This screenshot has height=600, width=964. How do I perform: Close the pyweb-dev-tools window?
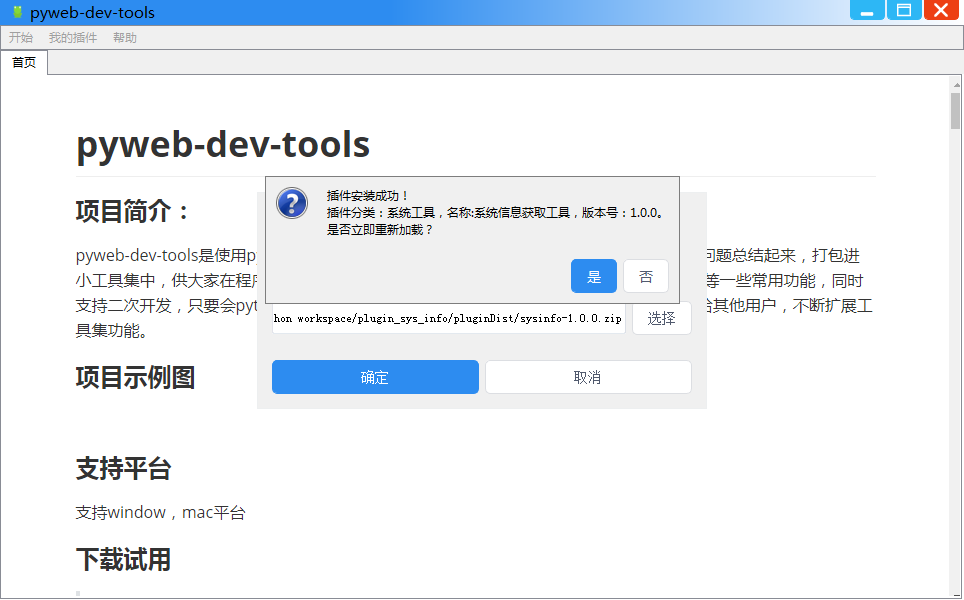943,11
